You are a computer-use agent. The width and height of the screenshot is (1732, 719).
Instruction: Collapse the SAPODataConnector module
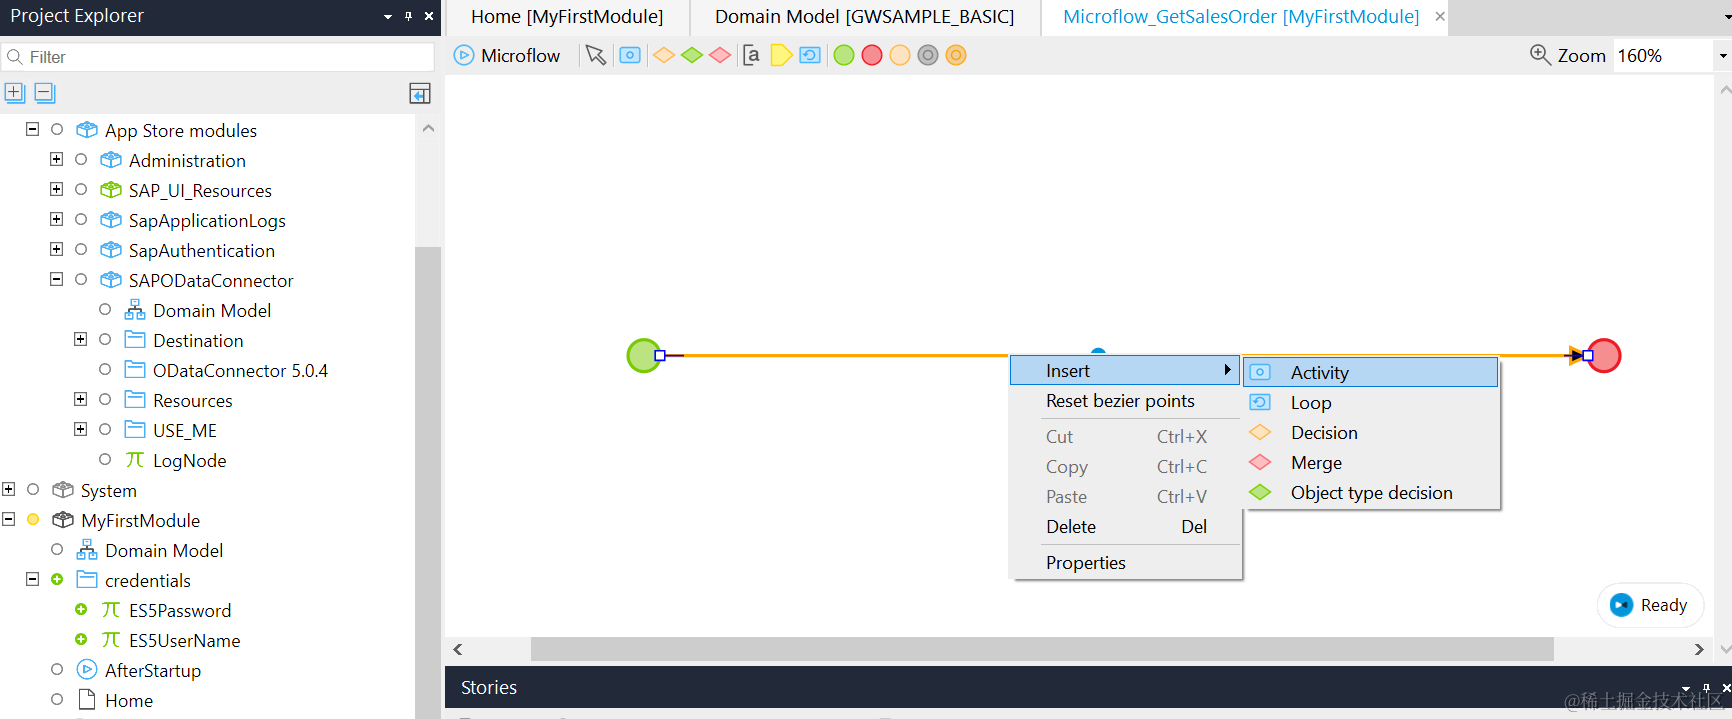(56, 279)
